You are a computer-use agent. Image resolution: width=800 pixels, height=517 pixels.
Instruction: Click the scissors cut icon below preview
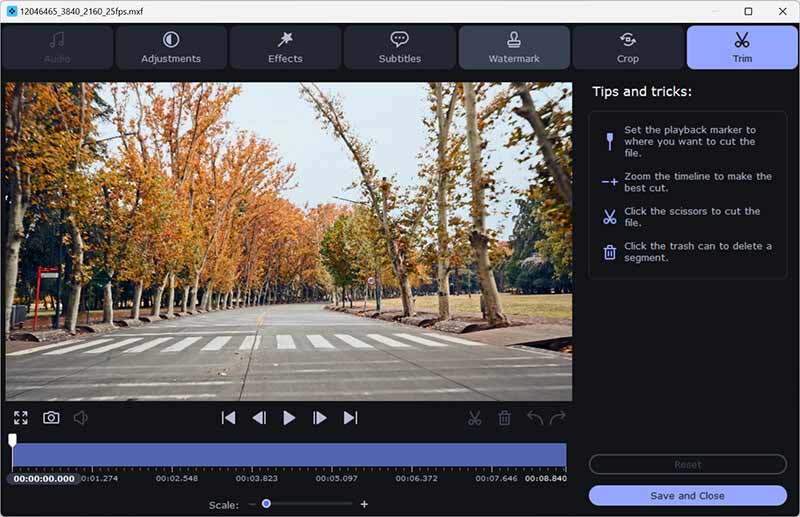tap(474, 418)
